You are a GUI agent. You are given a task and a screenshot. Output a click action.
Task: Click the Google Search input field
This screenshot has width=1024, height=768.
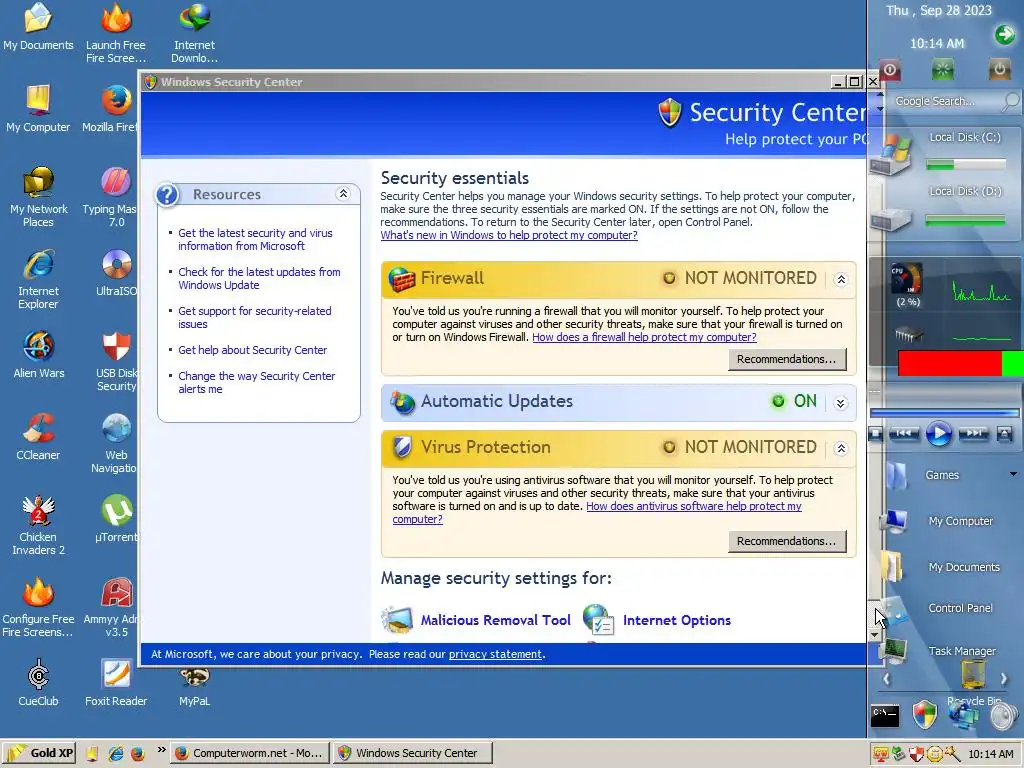947,101
